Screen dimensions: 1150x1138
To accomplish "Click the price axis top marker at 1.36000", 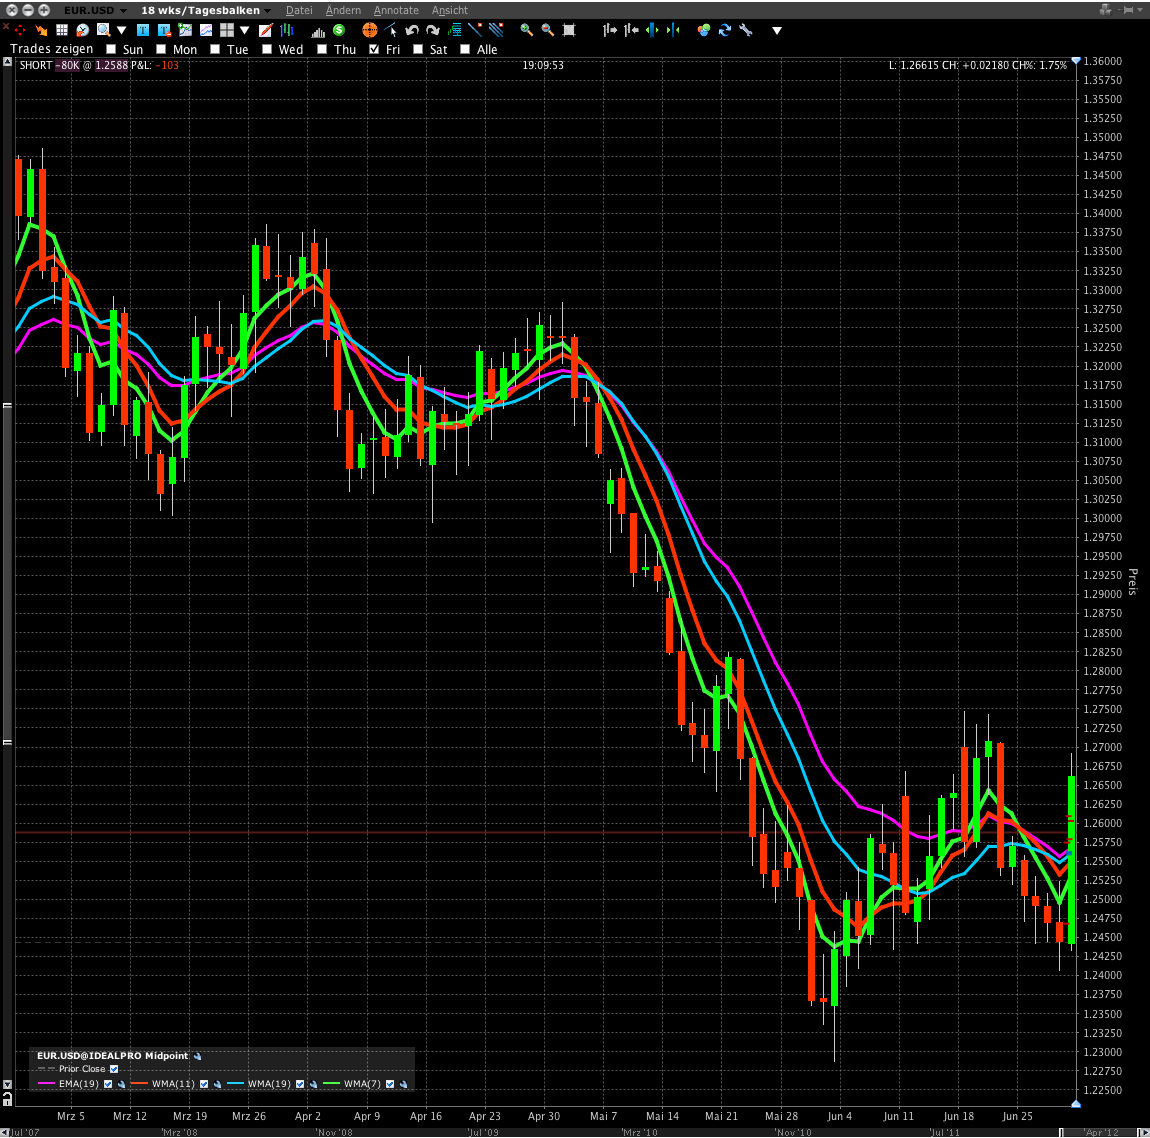I will click(x=1076, y=60).
